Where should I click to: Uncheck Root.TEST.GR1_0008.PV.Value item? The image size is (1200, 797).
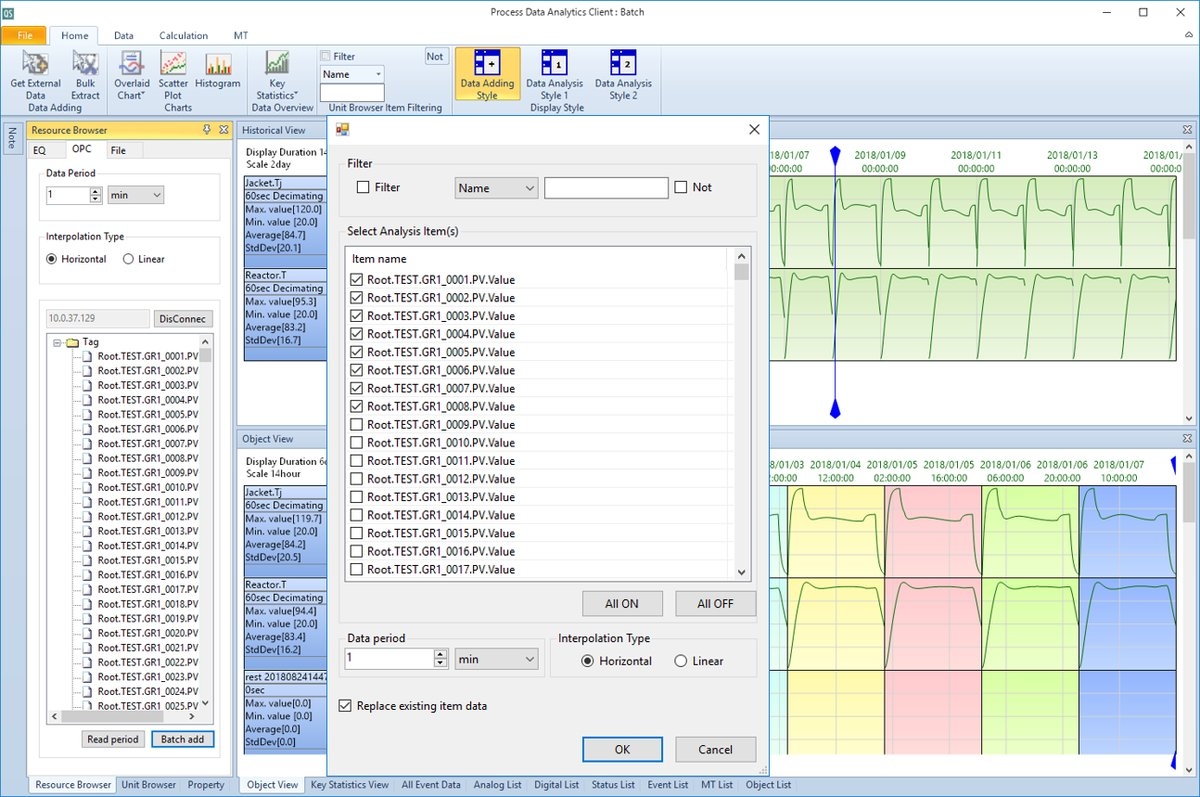pos(357,406)
